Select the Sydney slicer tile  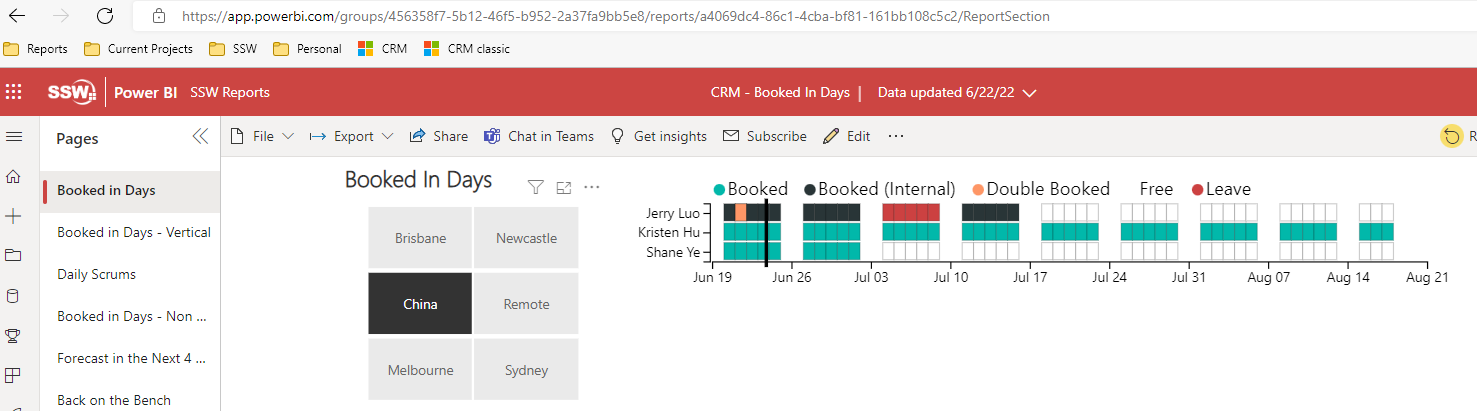pos(526,370)
